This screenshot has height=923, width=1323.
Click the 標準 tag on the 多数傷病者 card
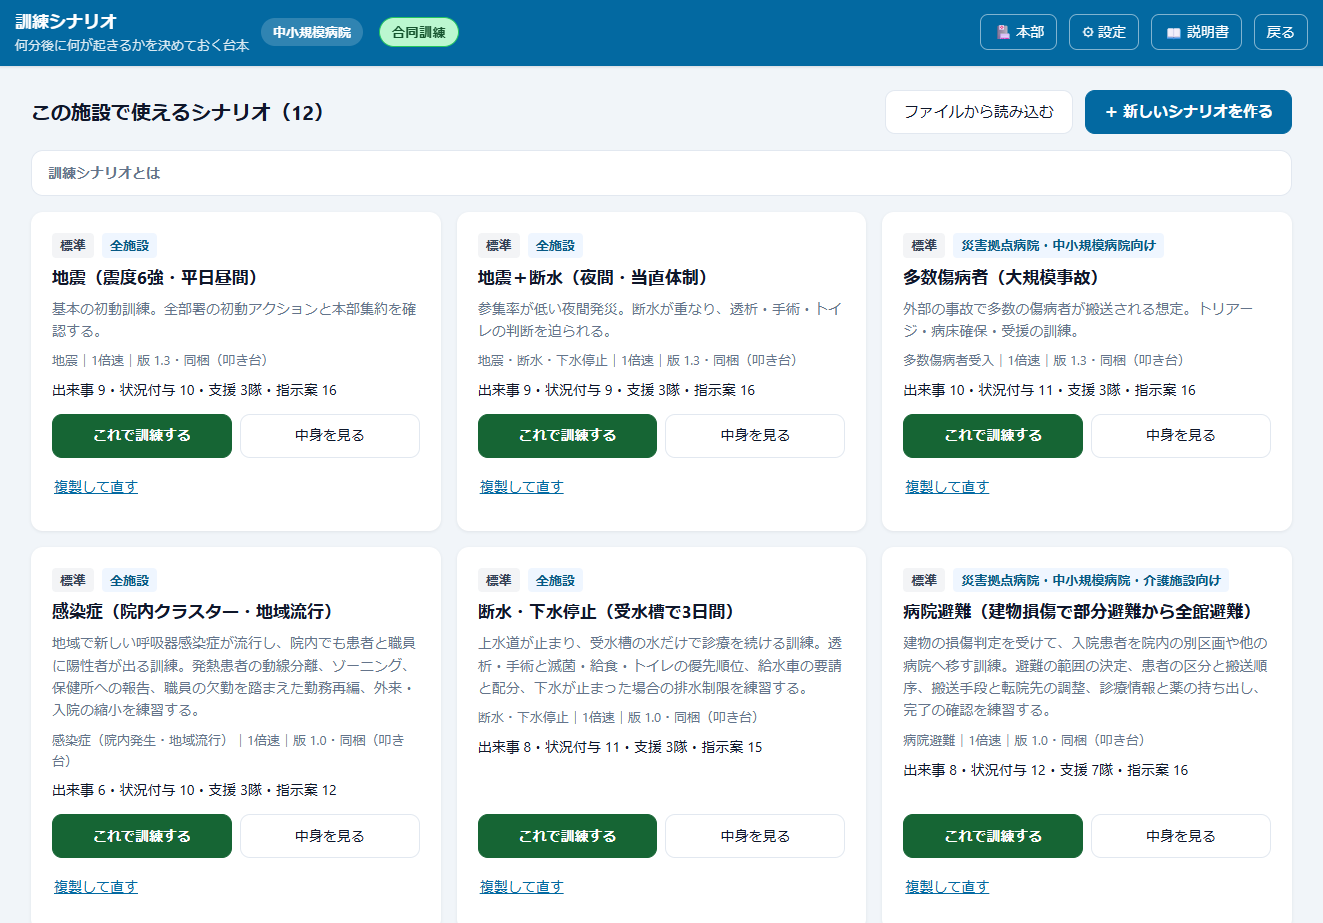pyautogui.click(x=924, y=246)
